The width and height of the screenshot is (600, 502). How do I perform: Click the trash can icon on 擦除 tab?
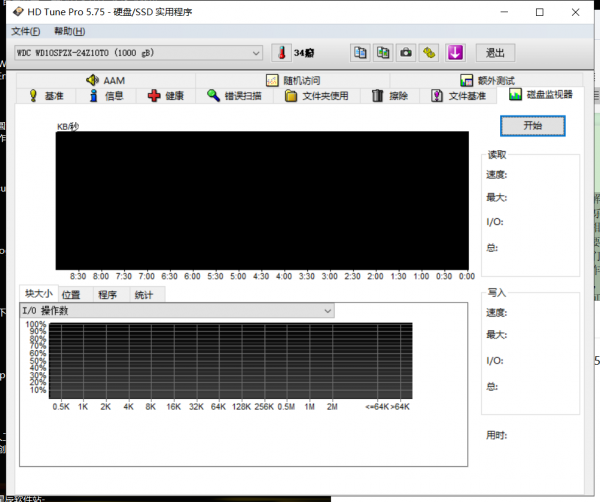coord(377,96)
